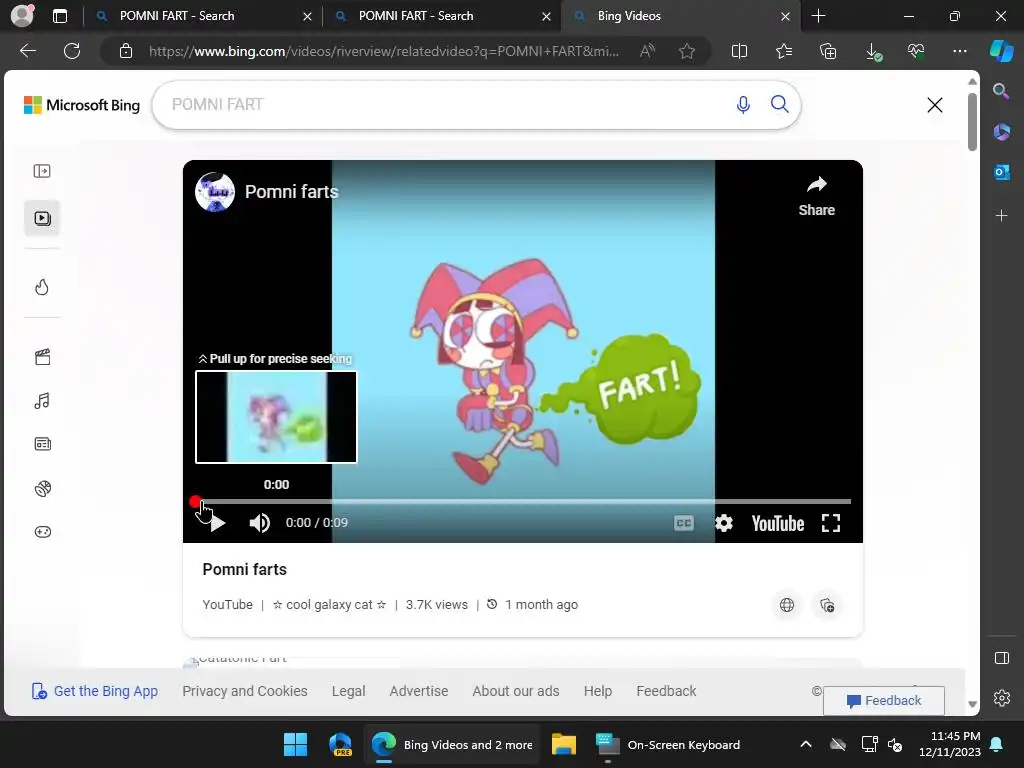This screenshot has height=768, width=1024.
Task: Open Settings and more ellipsis menu
Action: click(x=959, y=51)
